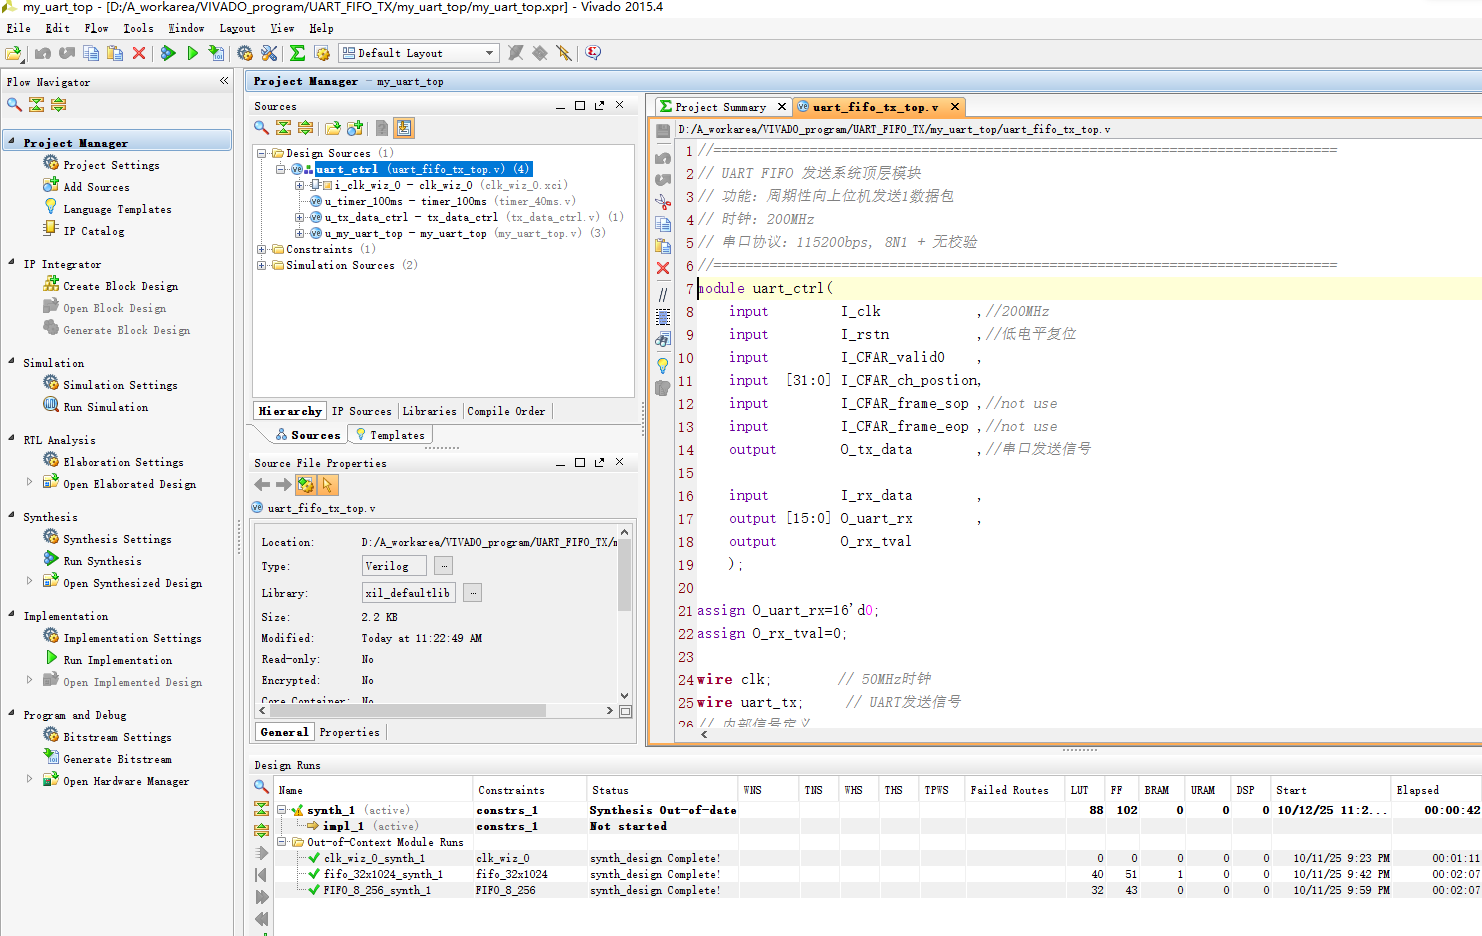
Task: Expand Open Synthesized Design in Flow Navigator
Action: pyautogui.click(x=29, y=580)
